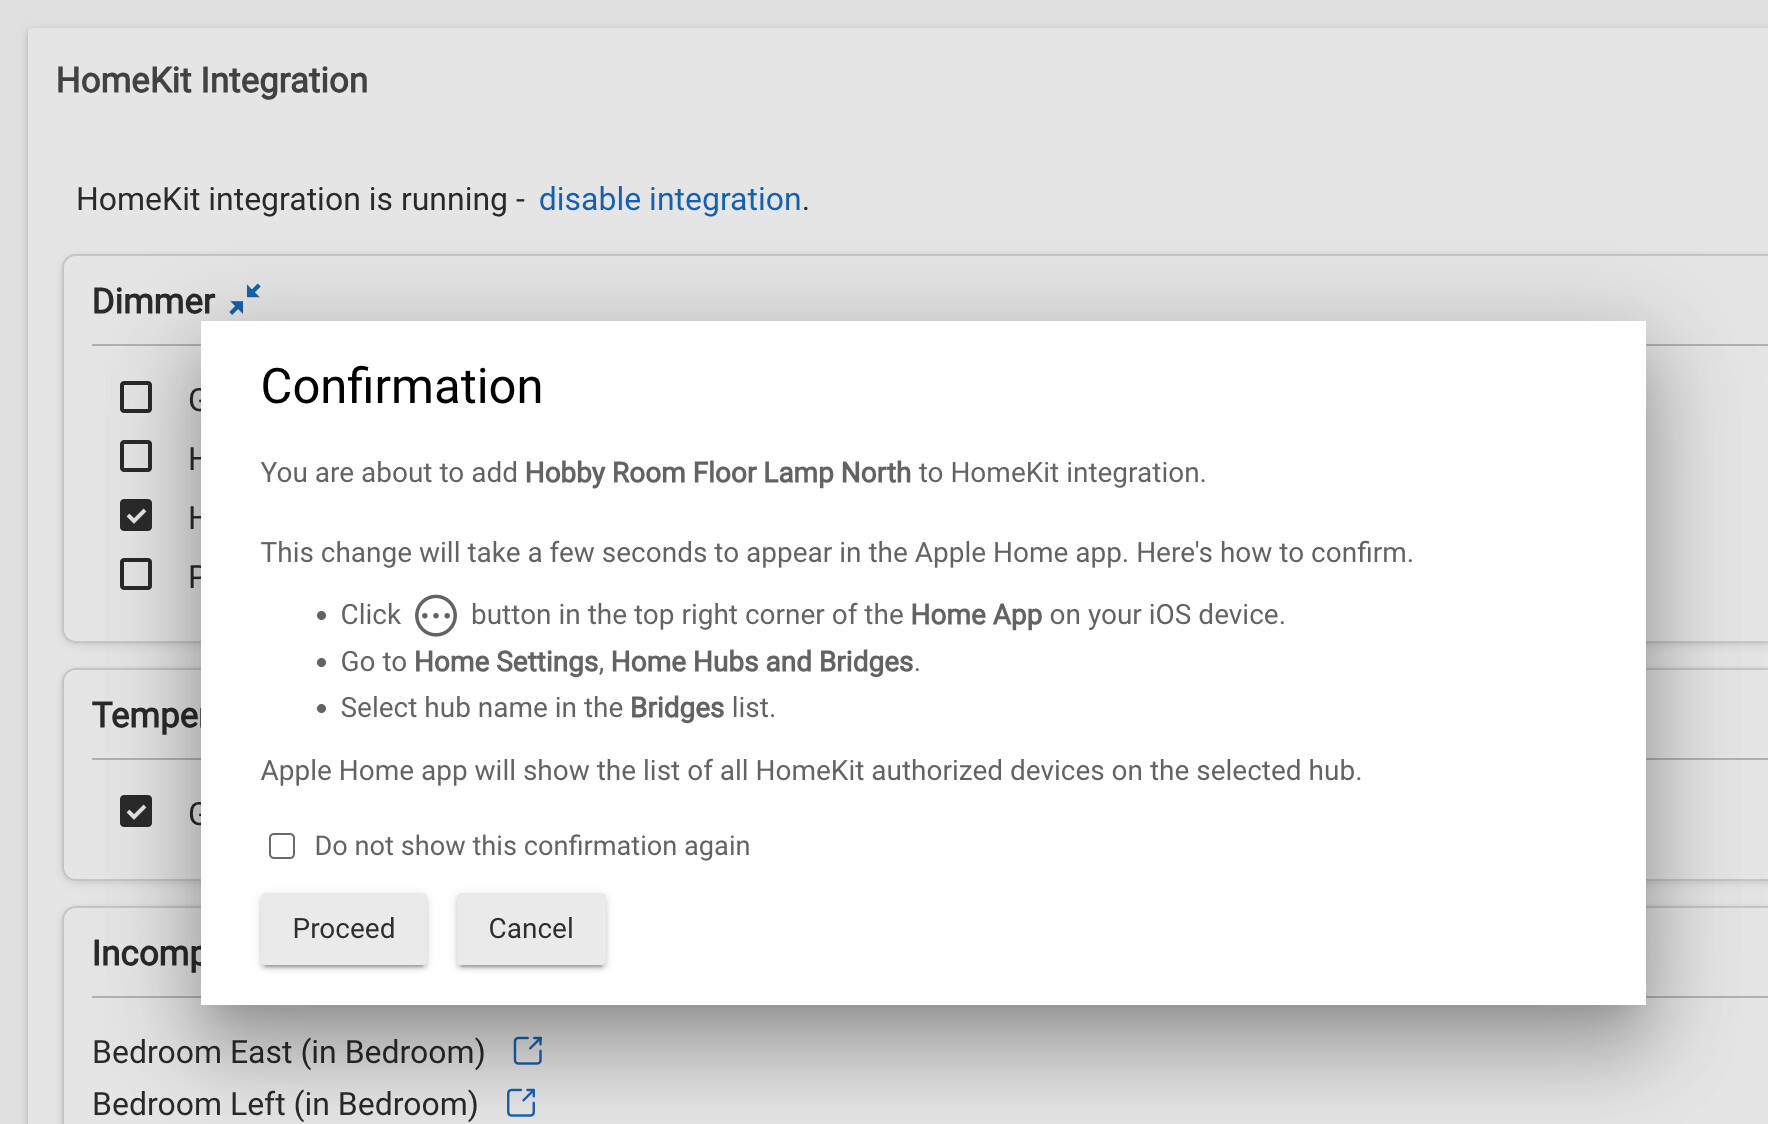The height and width of the screenshot is (1124, 1768).
Task: Open external link icon for Bedroom East
Action: click(528, 1051)
